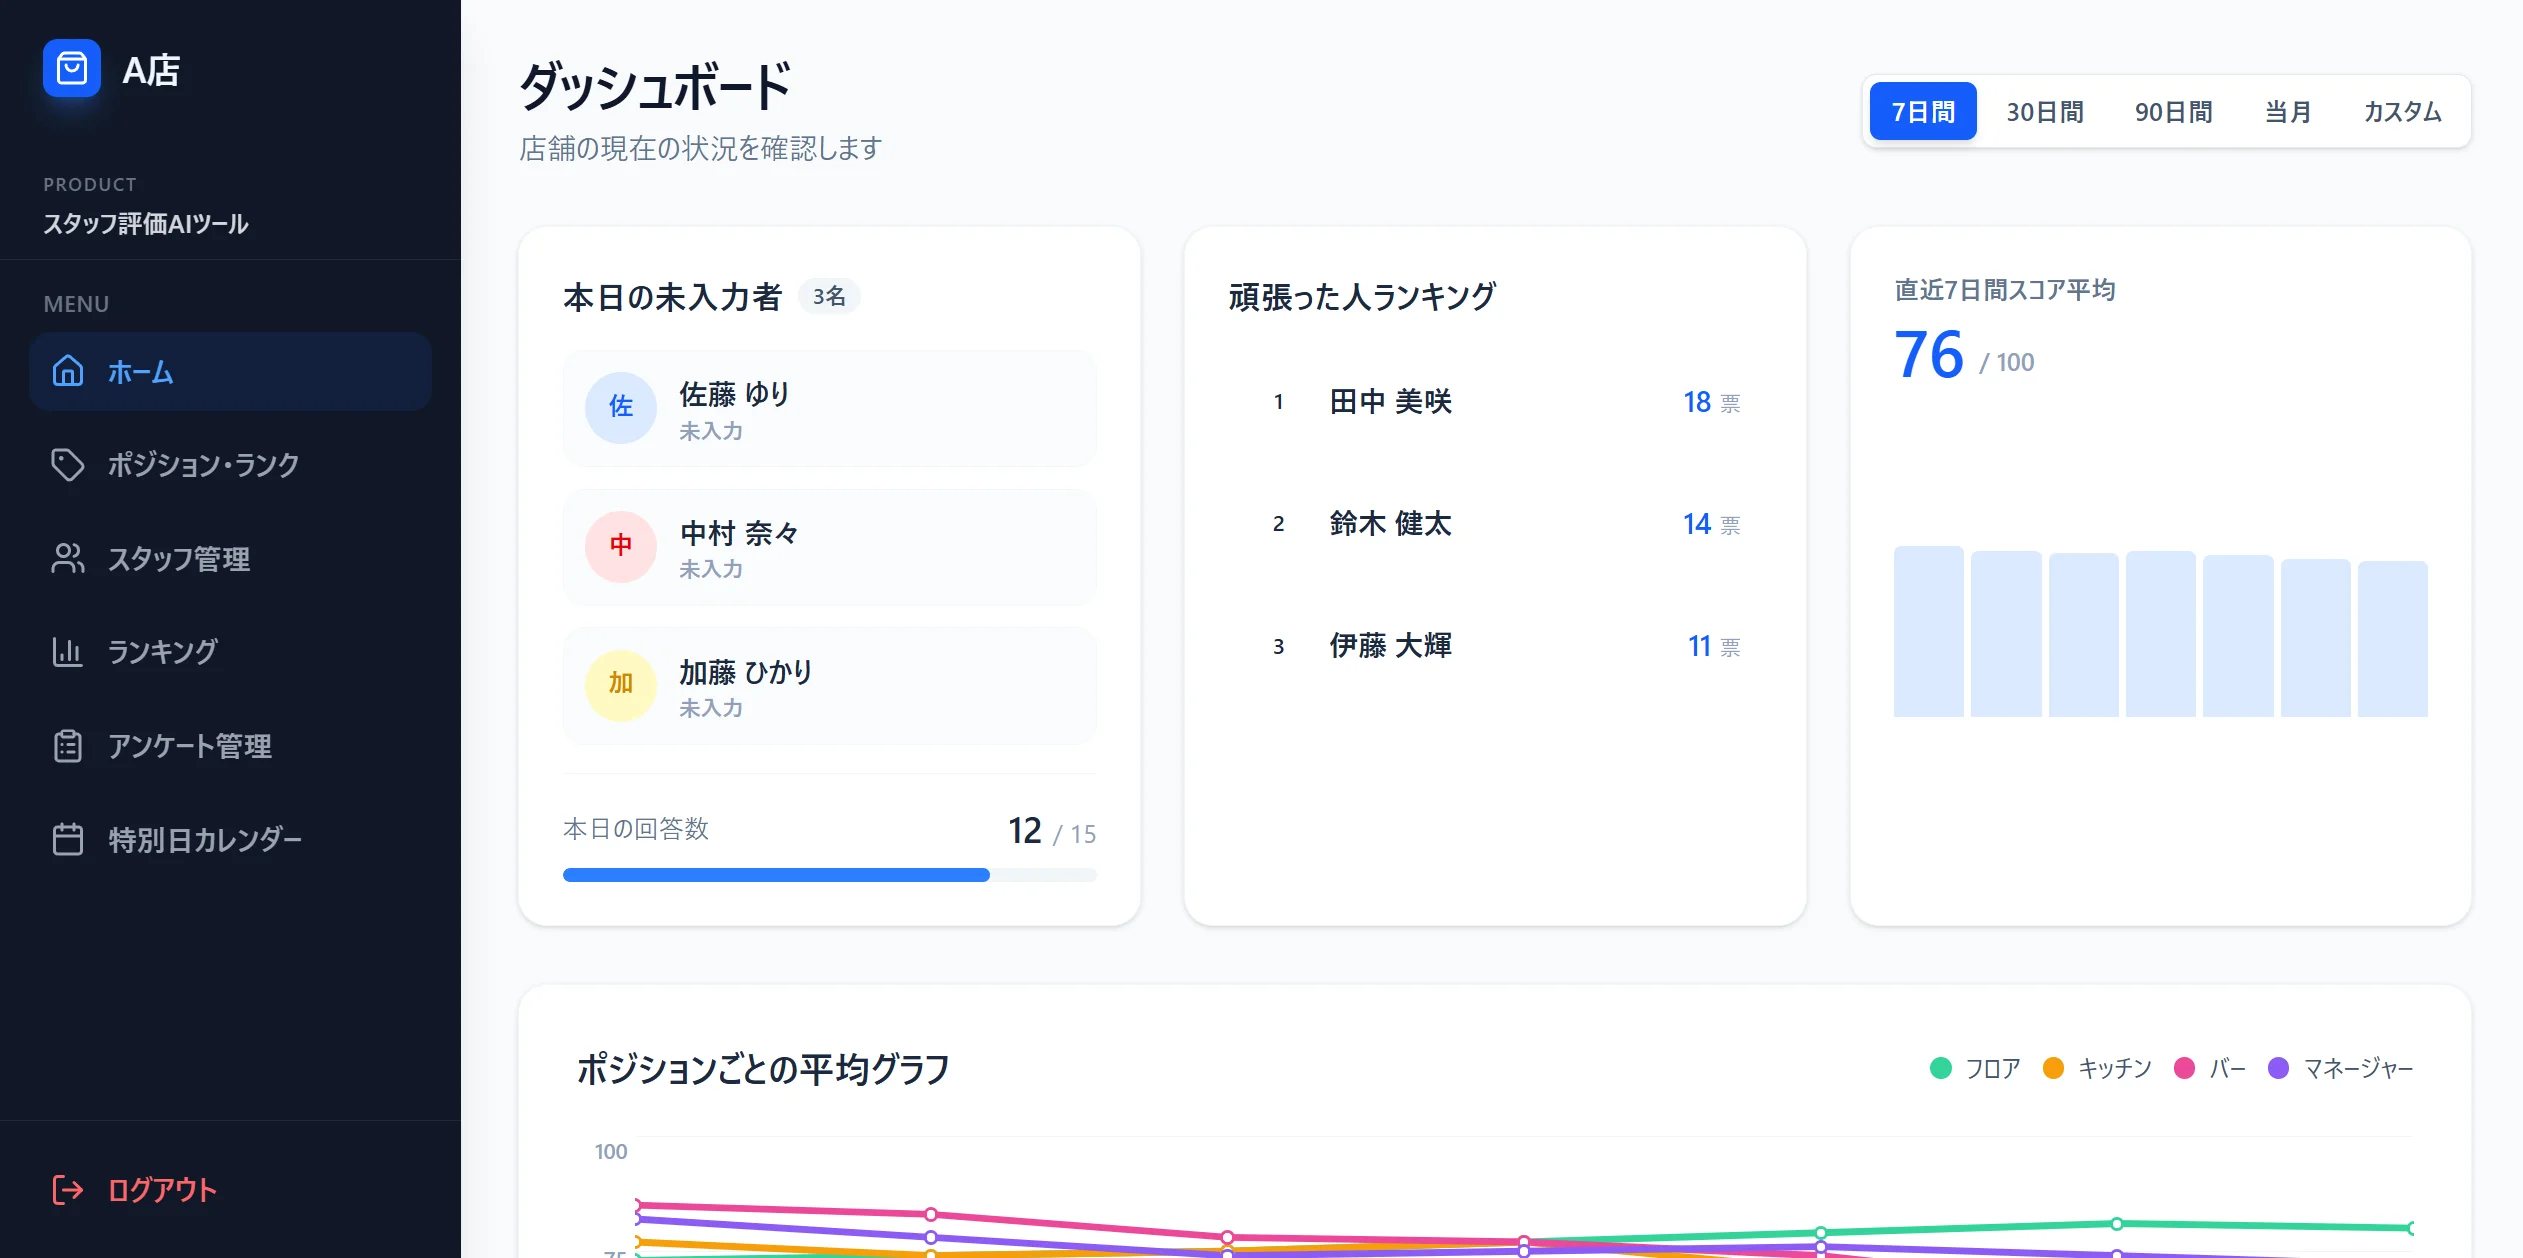Toggle the フロア legend series

(x=1975, y=1068)
